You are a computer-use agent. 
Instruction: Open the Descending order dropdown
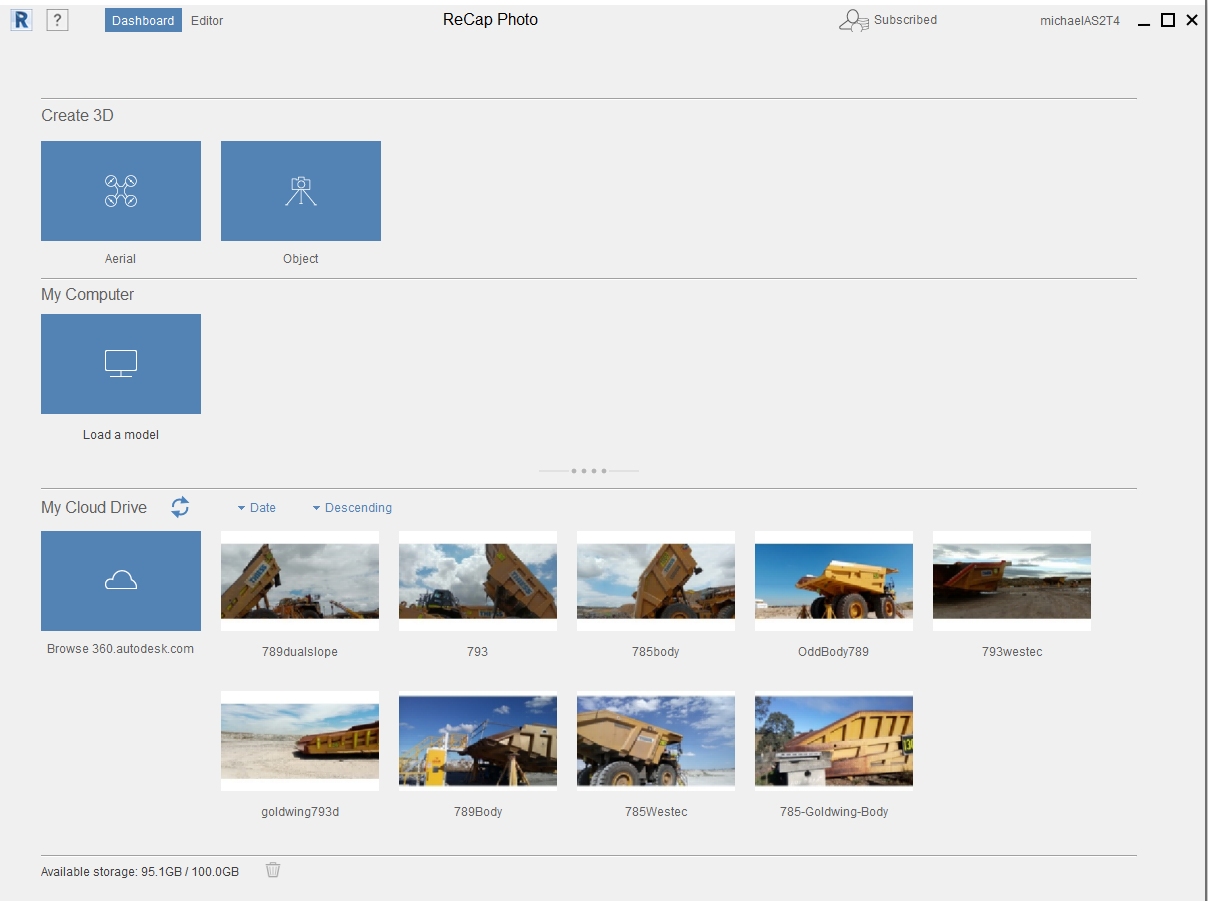(x=352, y=508)
